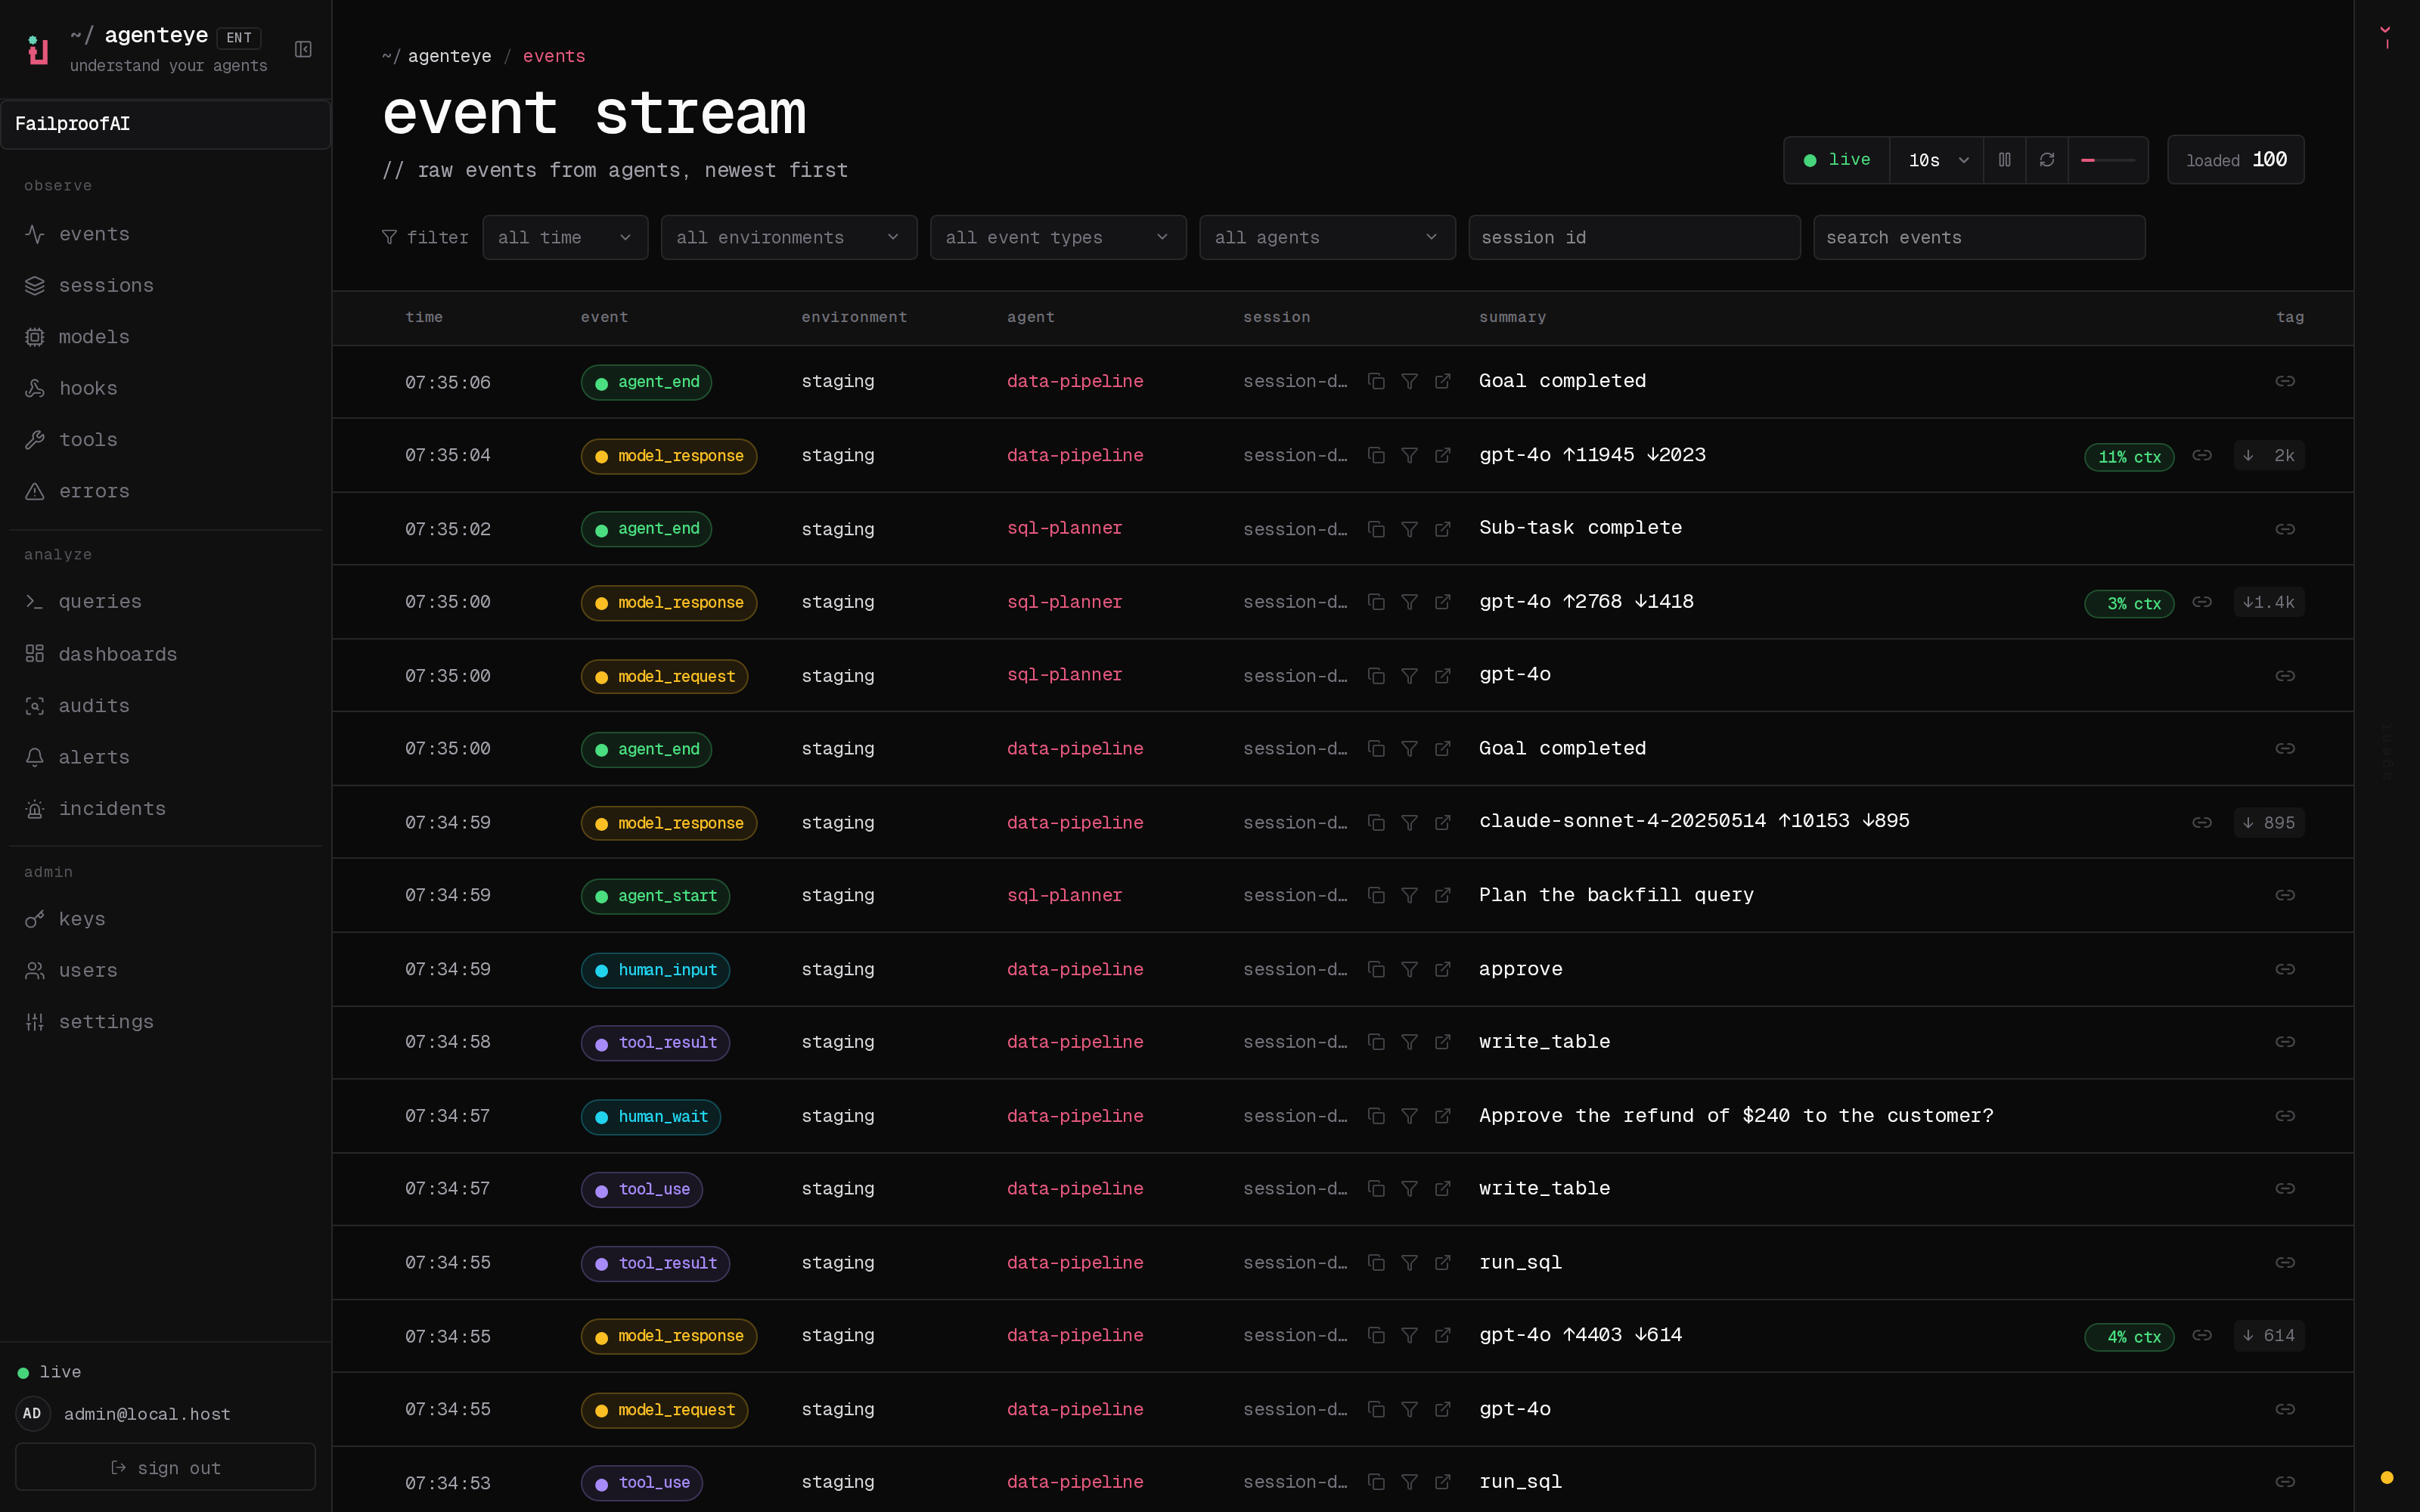Image resolution: width=2420 pixels, height=1512 pixels.
Task: Select the FailproofAI workspace switcher
Action: (165, 124)
